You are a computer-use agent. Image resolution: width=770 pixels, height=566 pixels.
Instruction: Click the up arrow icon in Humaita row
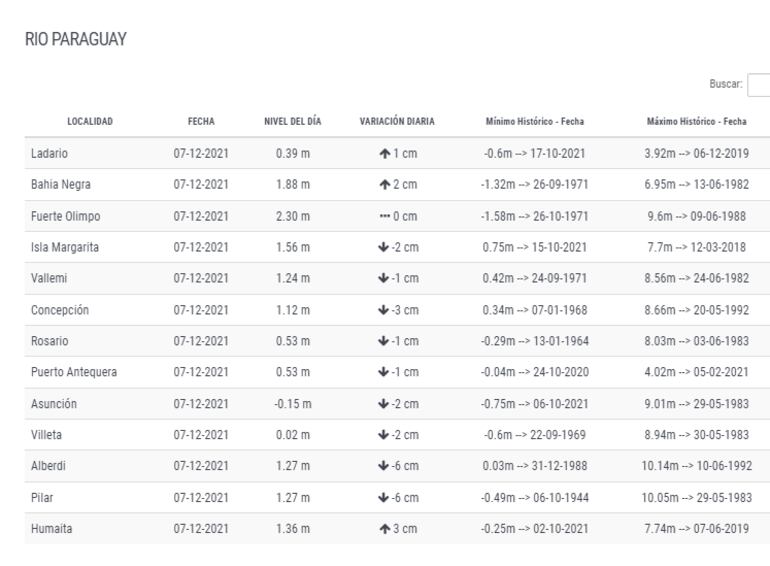(384, 529)
